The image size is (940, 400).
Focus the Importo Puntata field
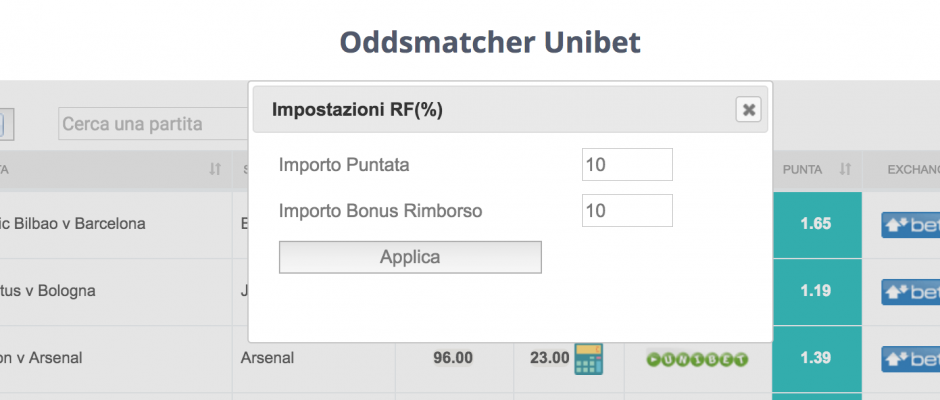(x=627, y=164)
